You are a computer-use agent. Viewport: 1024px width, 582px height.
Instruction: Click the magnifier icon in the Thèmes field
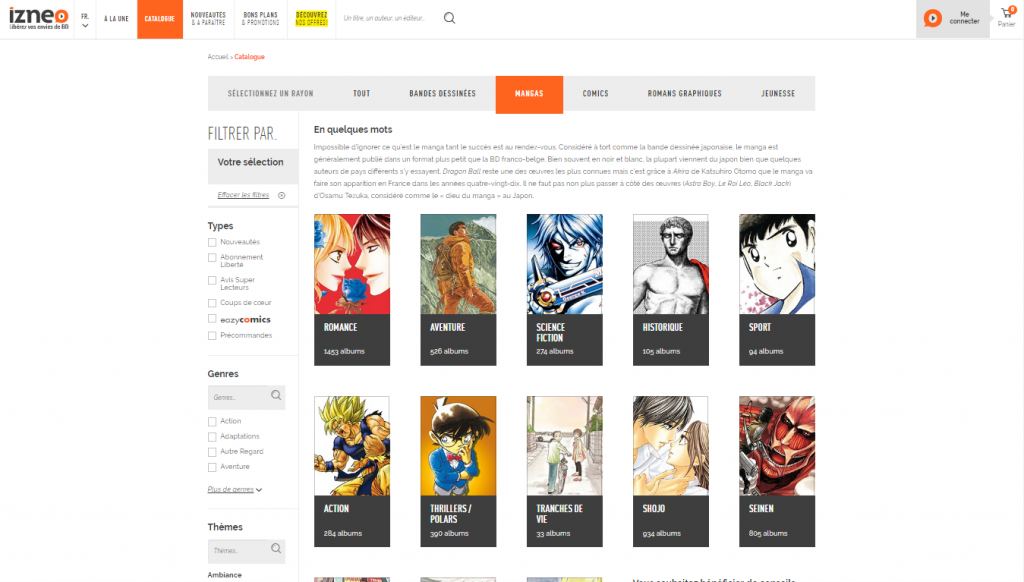pos(276,550)
